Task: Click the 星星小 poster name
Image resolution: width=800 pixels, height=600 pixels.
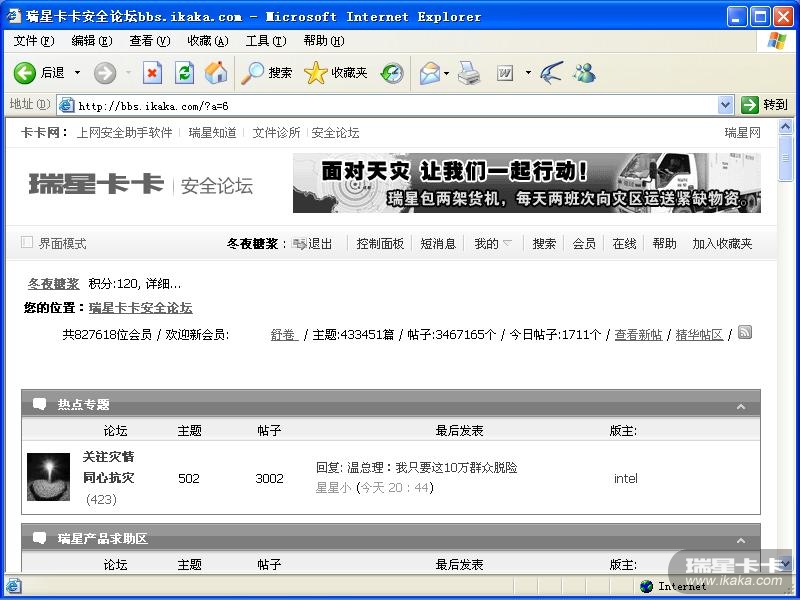Action: coord(333,488)
